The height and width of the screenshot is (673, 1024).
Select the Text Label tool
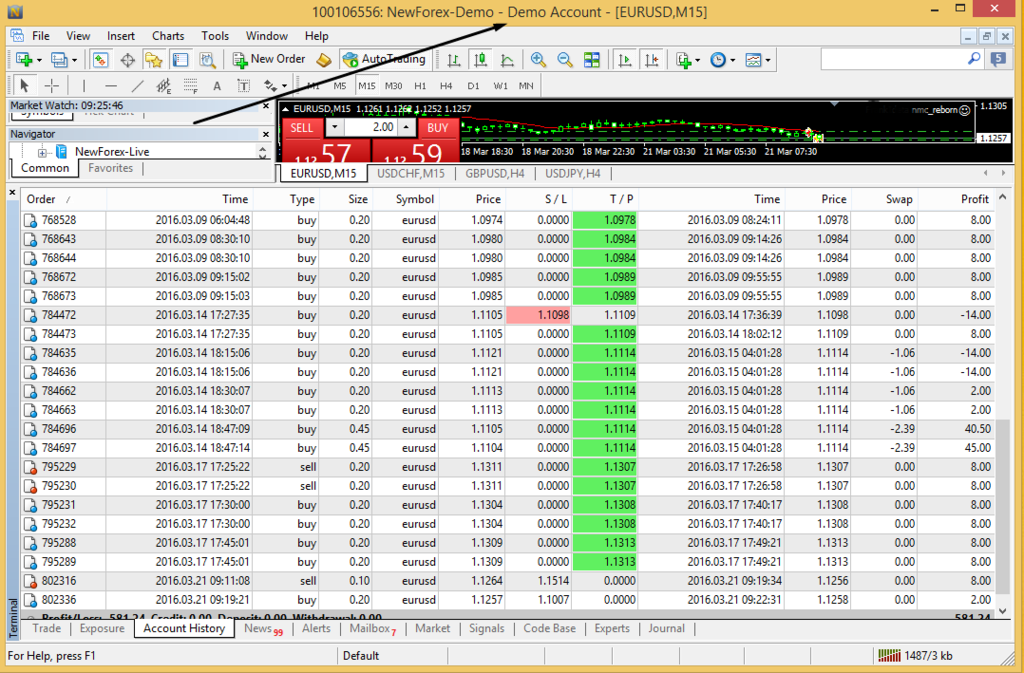(244, 86)
